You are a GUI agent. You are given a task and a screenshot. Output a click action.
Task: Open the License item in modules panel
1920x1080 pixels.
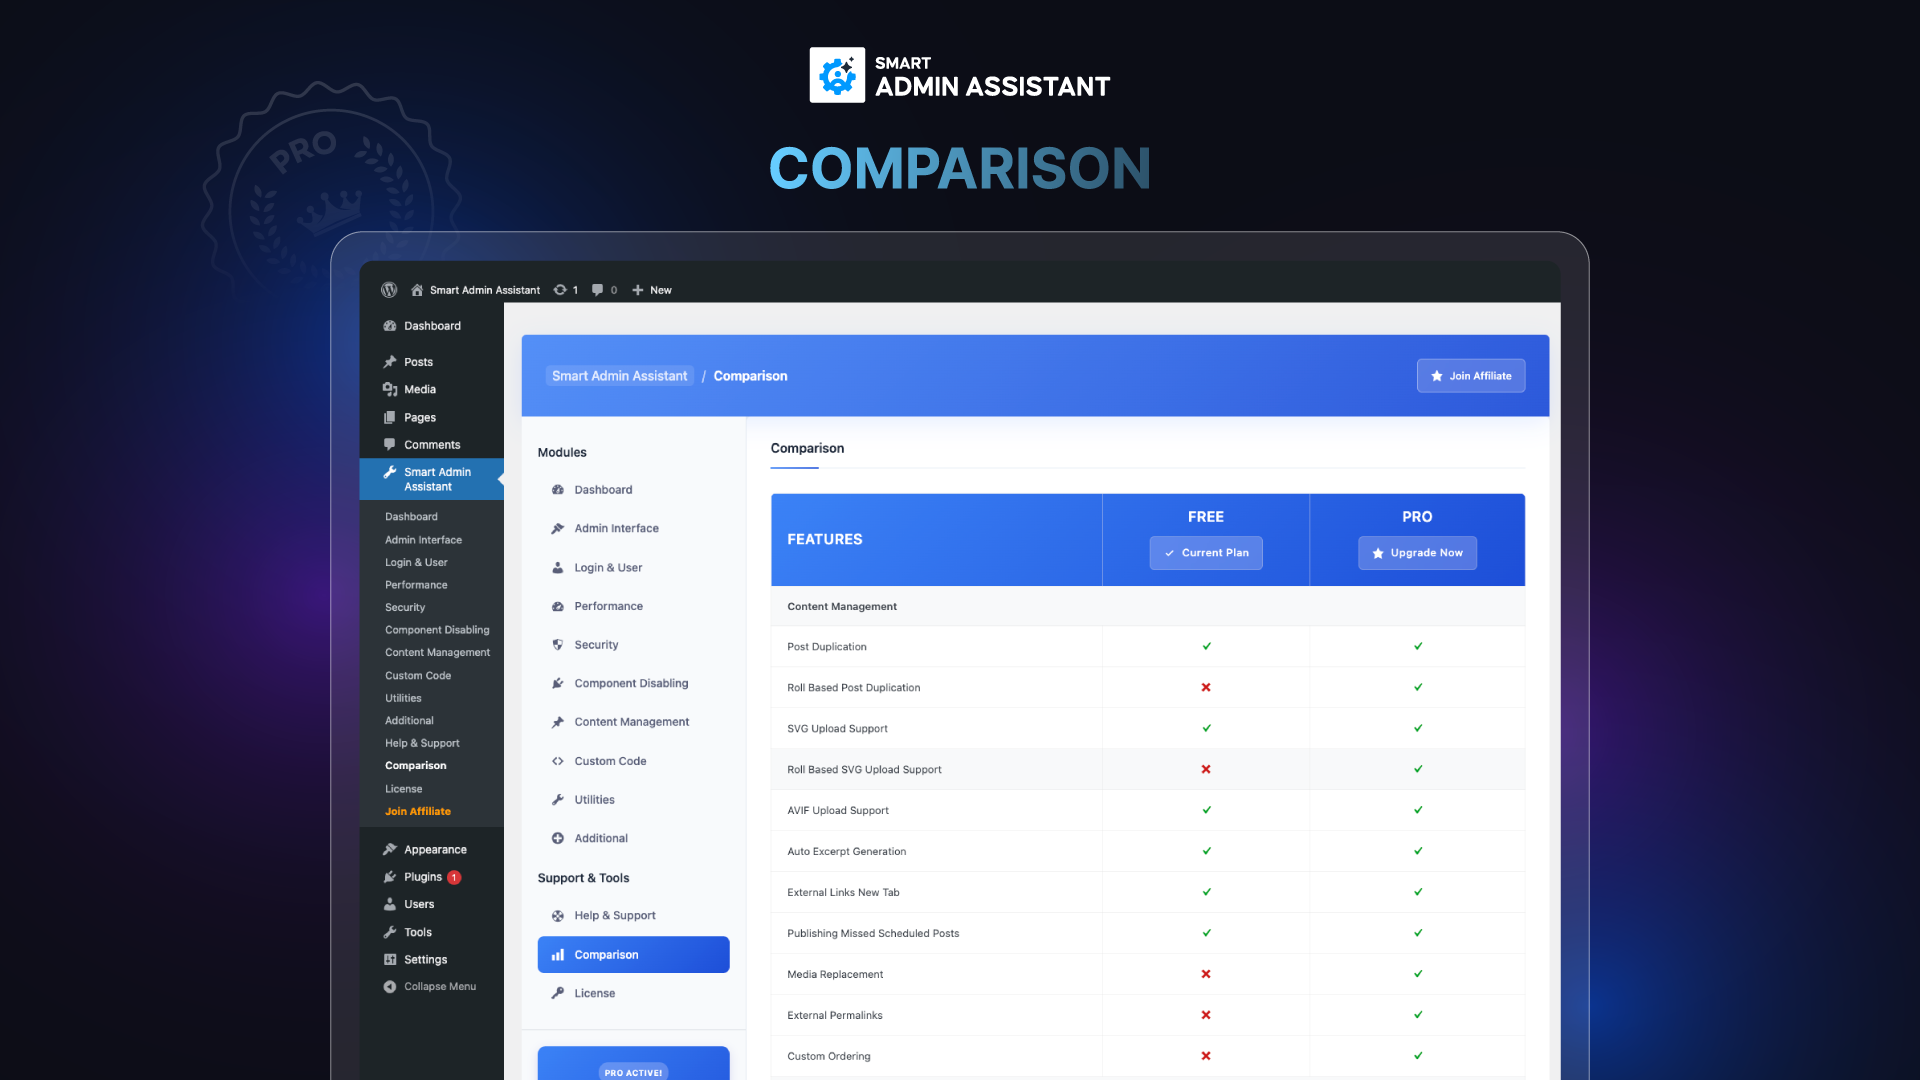click(x=594, y=994)
